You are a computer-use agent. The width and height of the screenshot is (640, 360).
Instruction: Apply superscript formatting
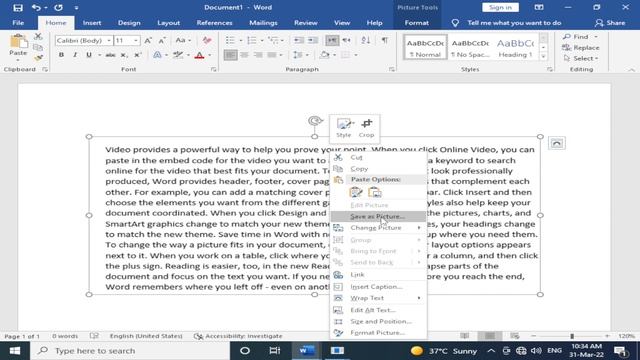pyautogui.click(x=138, y=55)
